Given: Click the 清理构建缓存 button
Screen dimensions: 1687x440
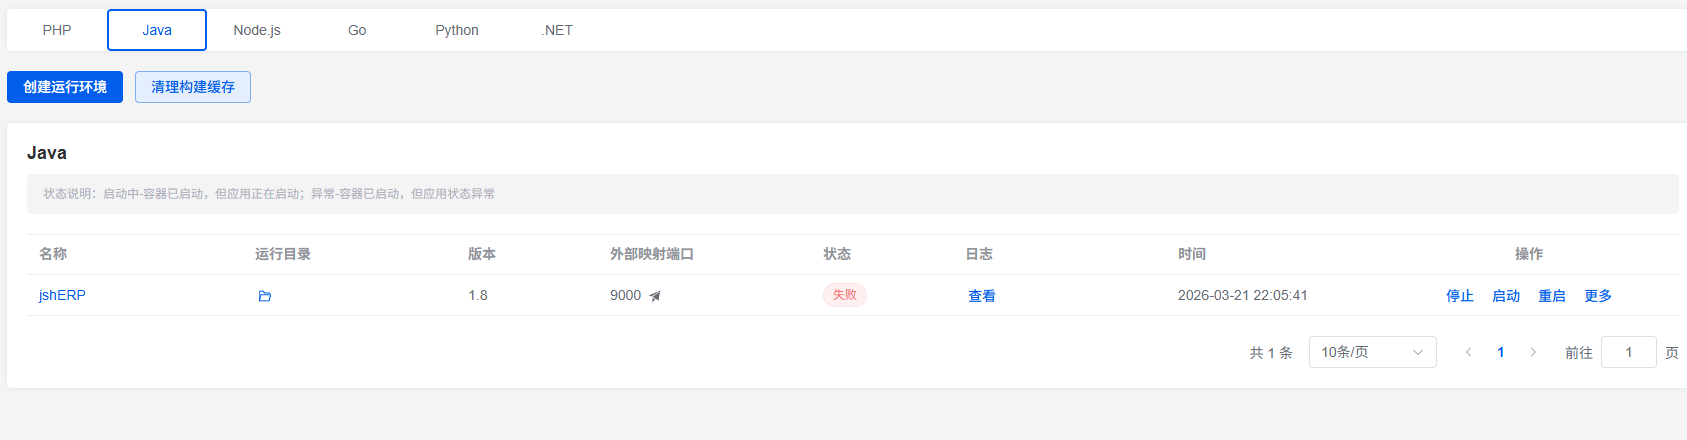Looking at the screenshot, I should pos(193,87).
